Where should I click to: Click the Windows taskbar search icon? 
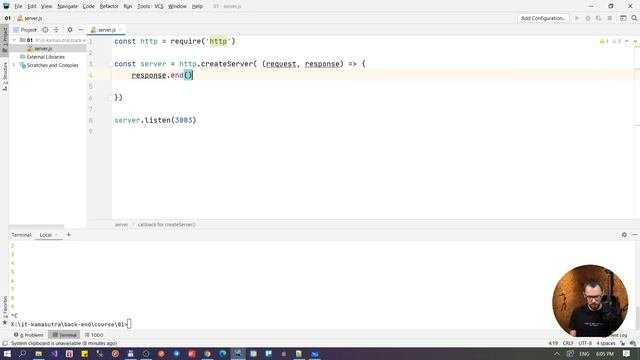(x=22, y=354)
